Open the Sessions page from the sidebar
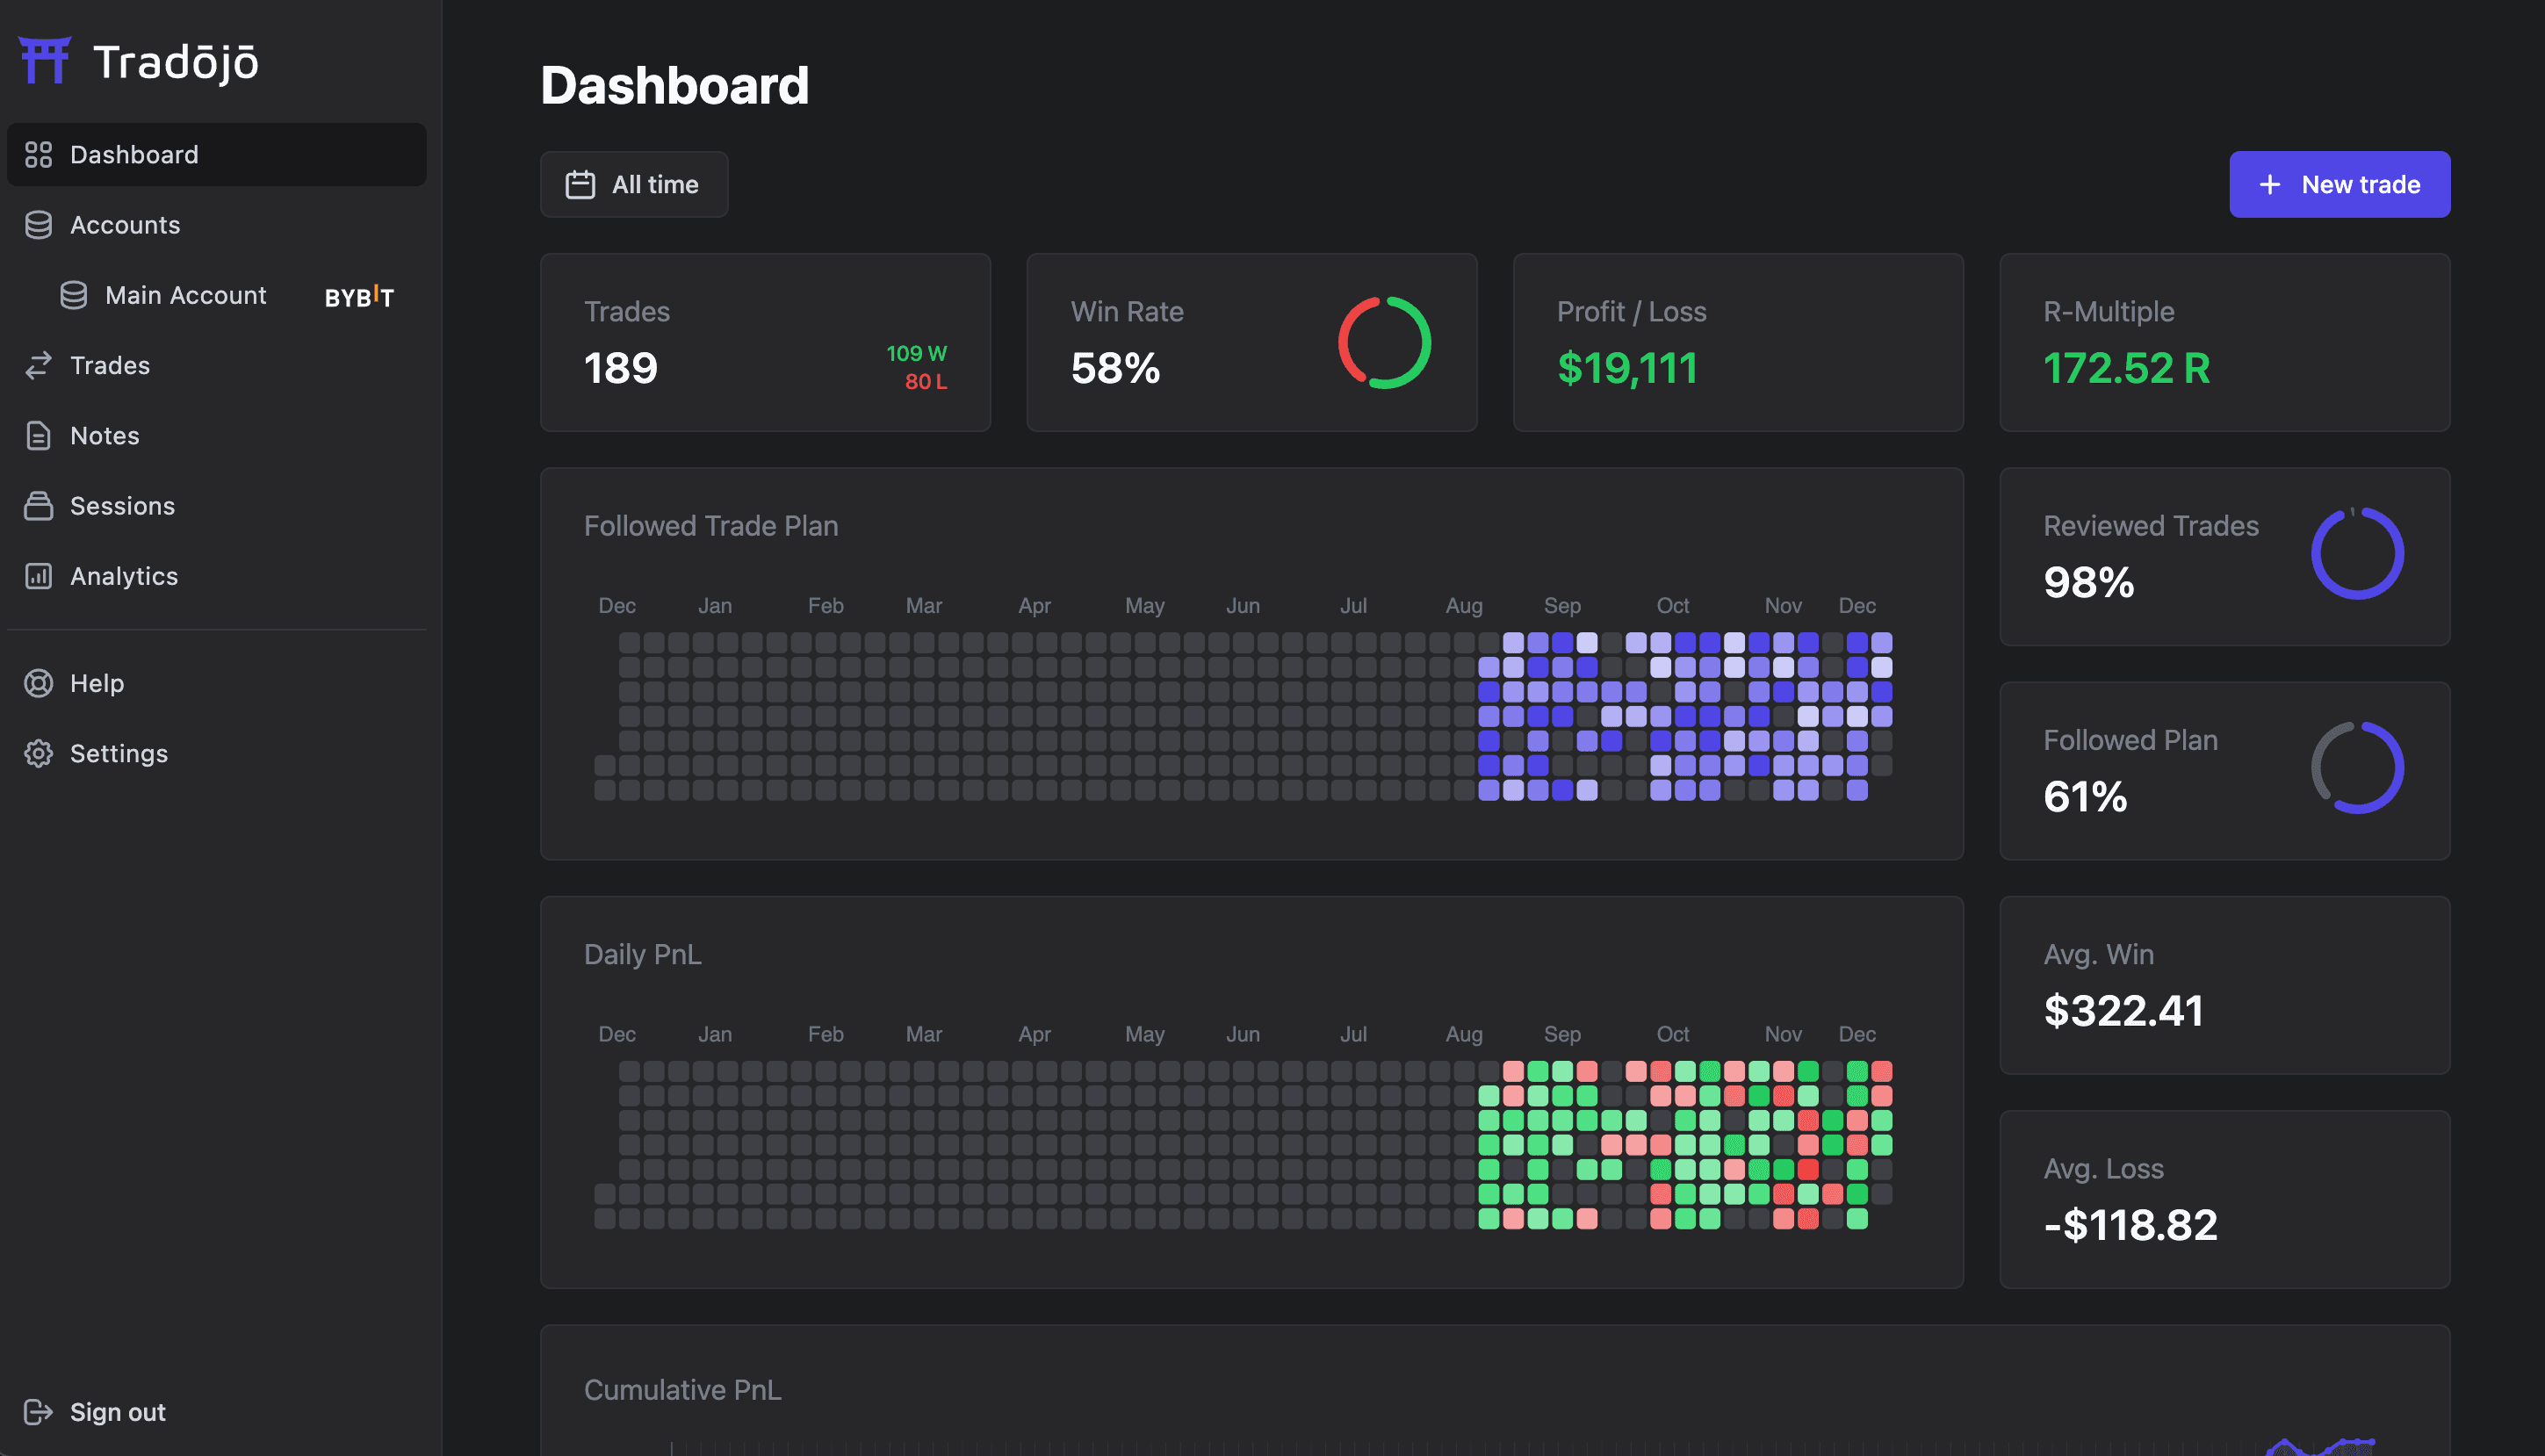The image size is (2545, 1456). click(x=122, y=505)
